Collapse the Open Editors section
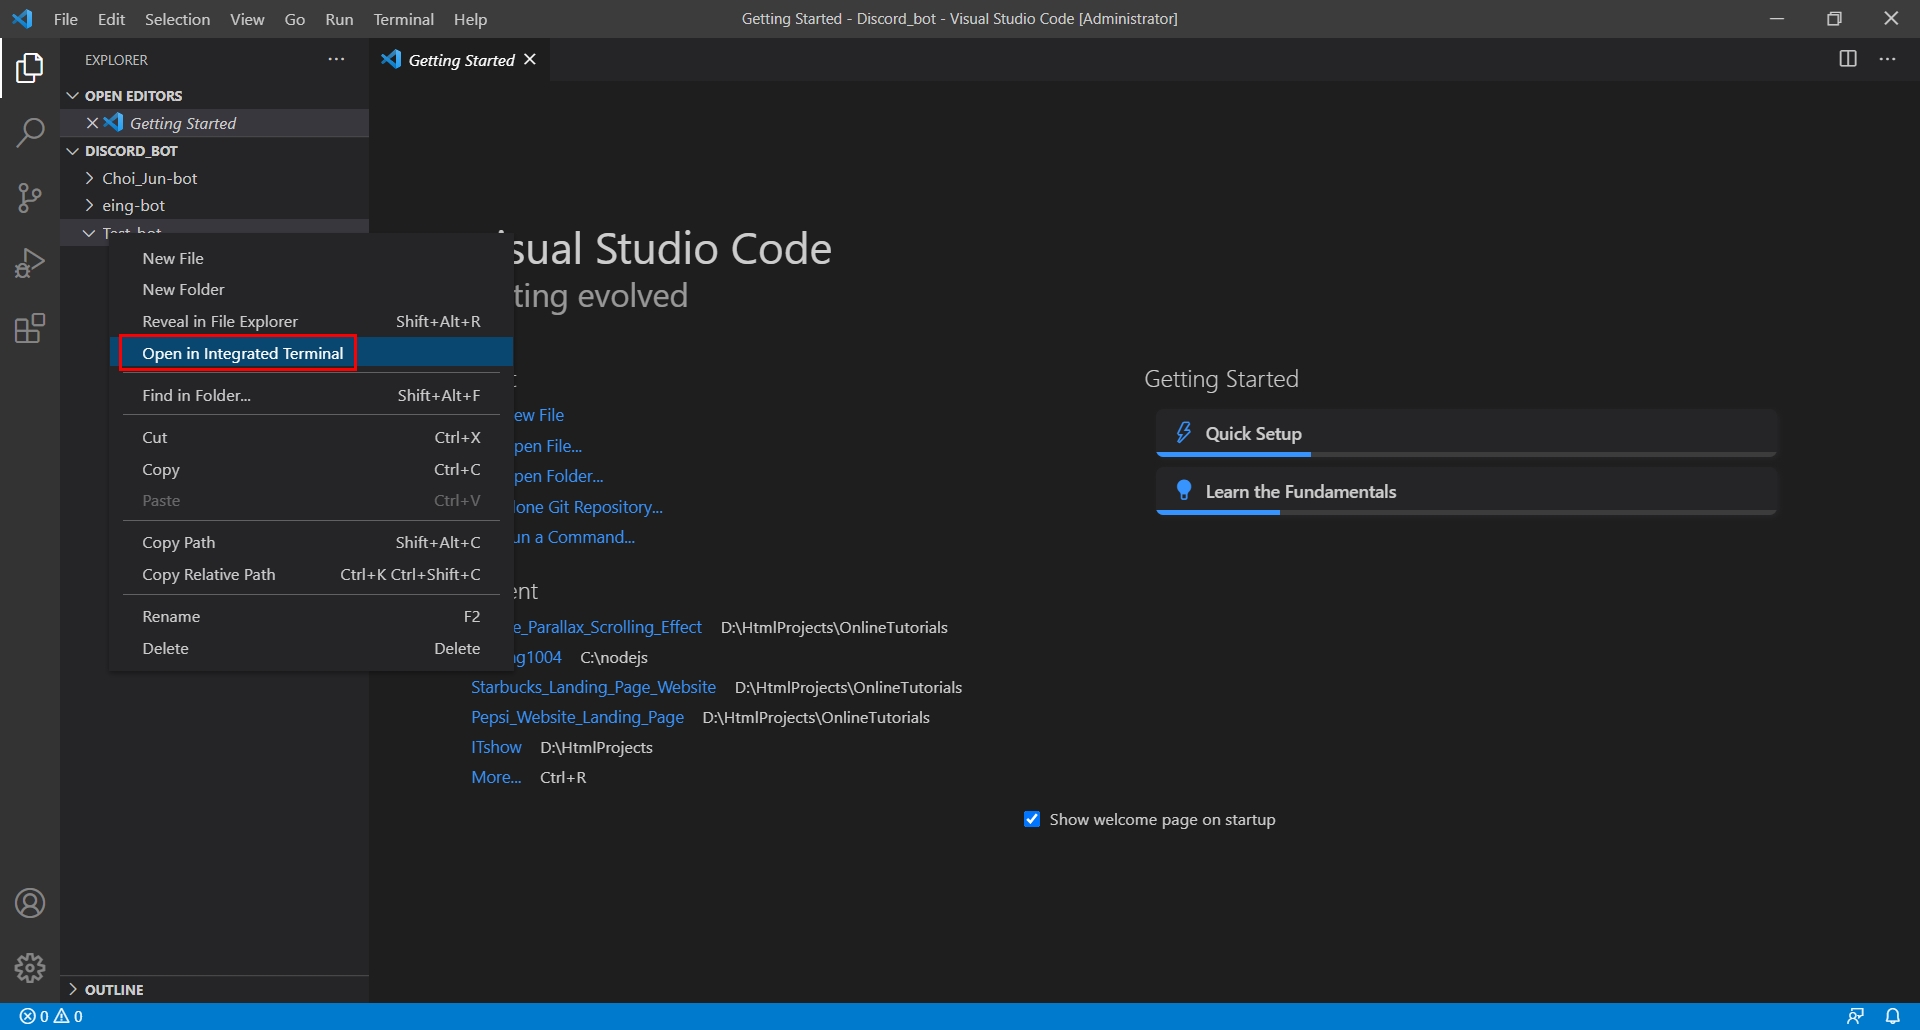1920x1030 pixels. pos(72,96)
